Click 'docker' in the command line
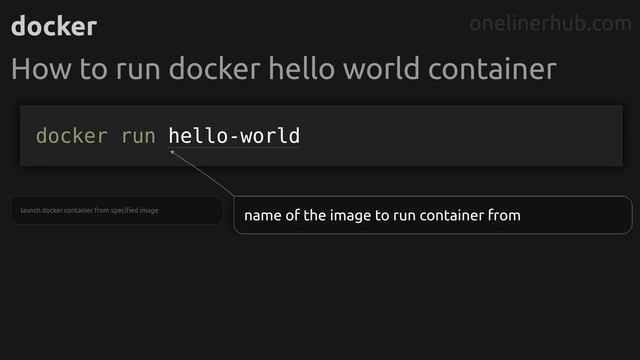 click(71, 136)
